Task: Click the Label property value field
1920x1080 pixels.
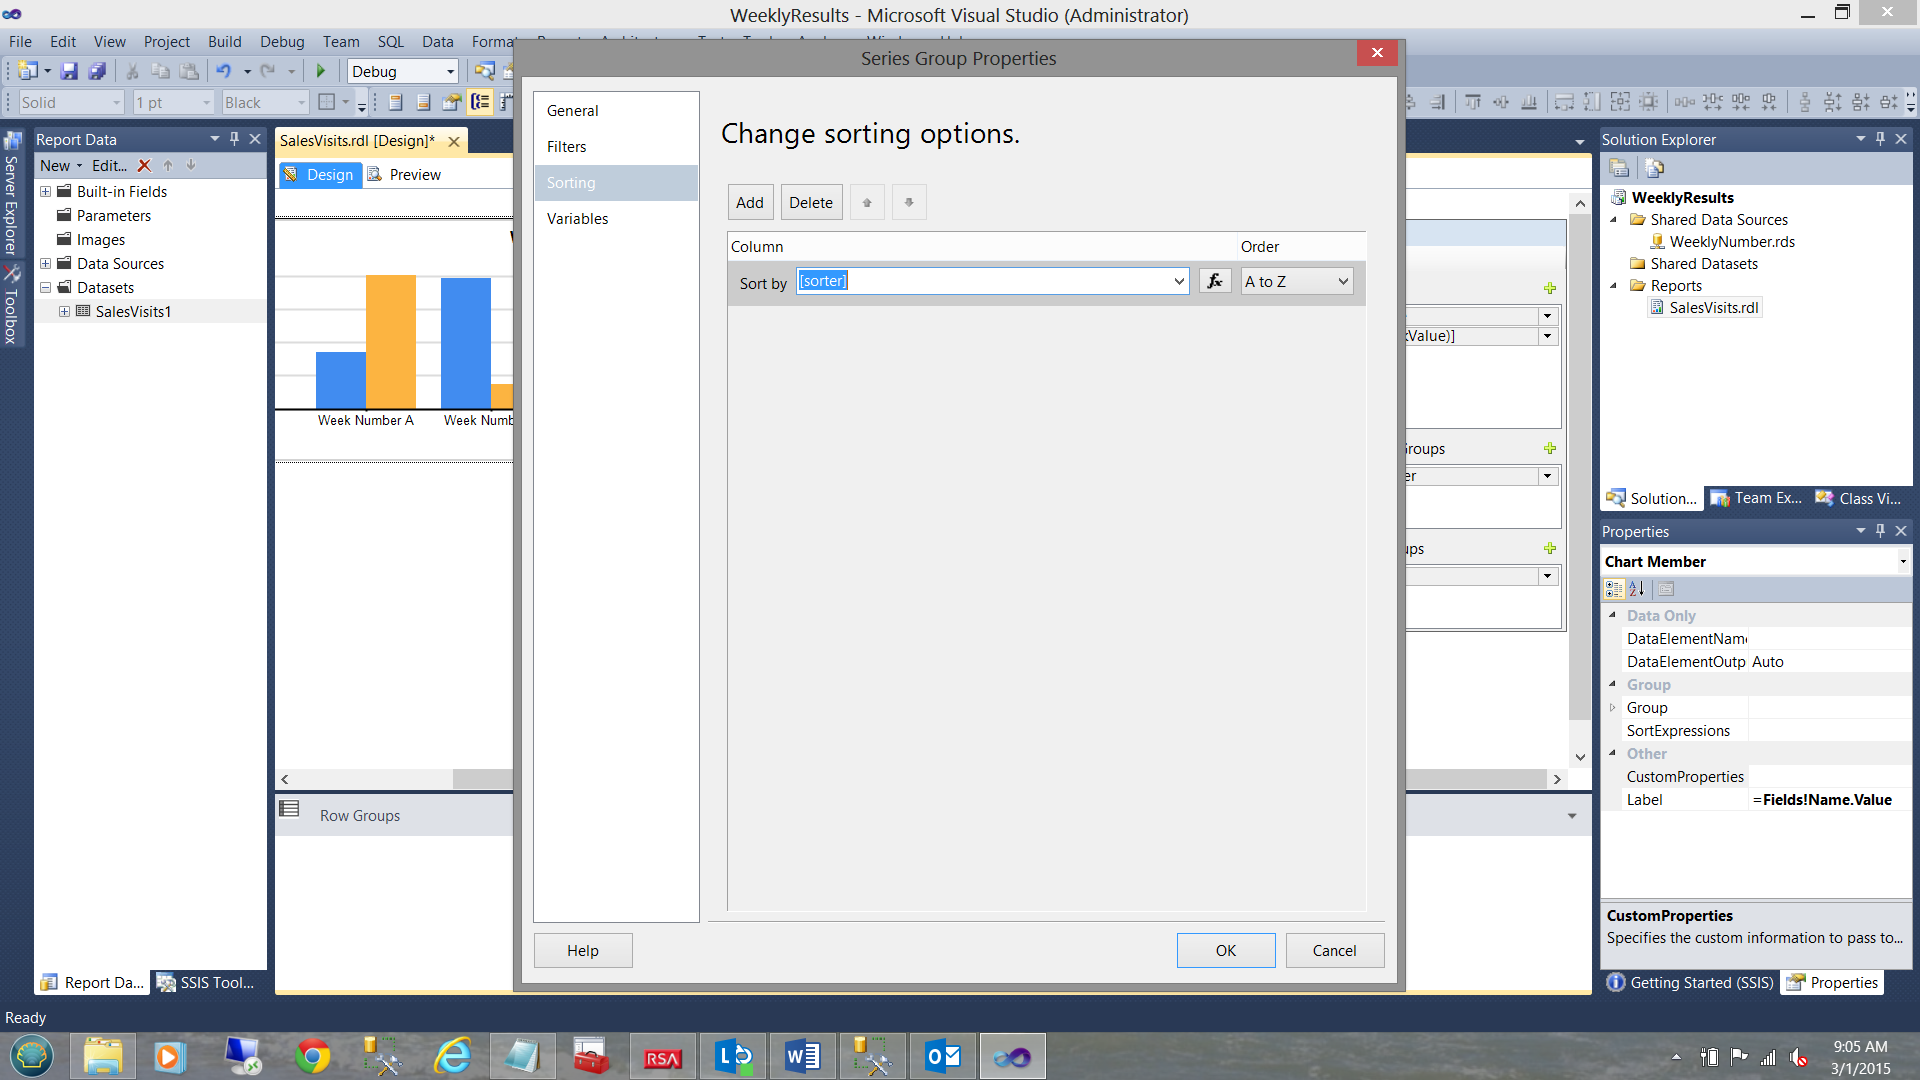Action: point(1826,800)
